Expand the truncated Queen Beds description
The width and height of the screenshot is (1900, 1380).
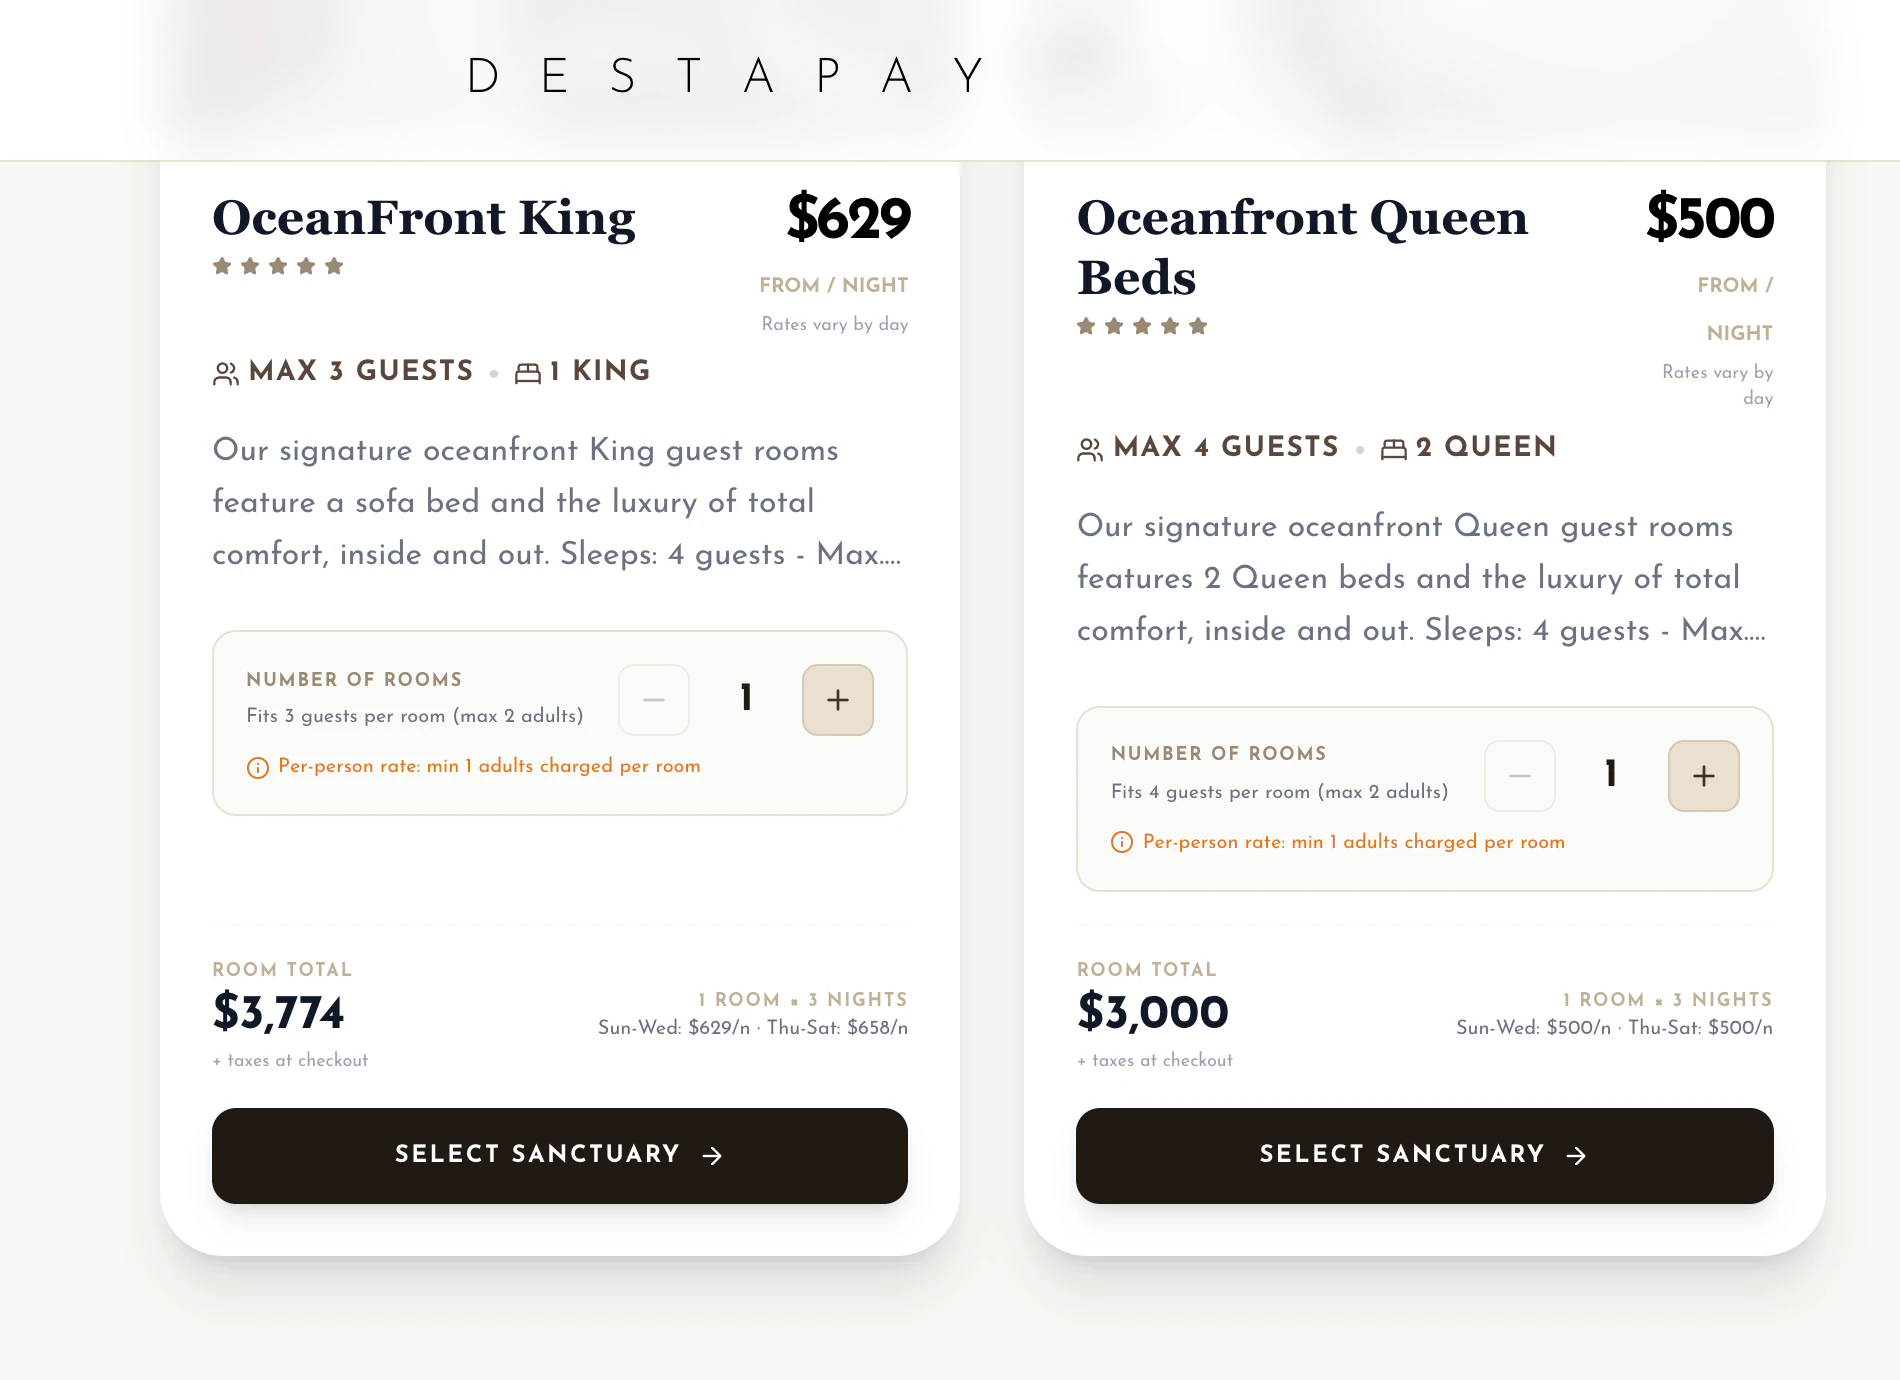tap(1422, 578)
